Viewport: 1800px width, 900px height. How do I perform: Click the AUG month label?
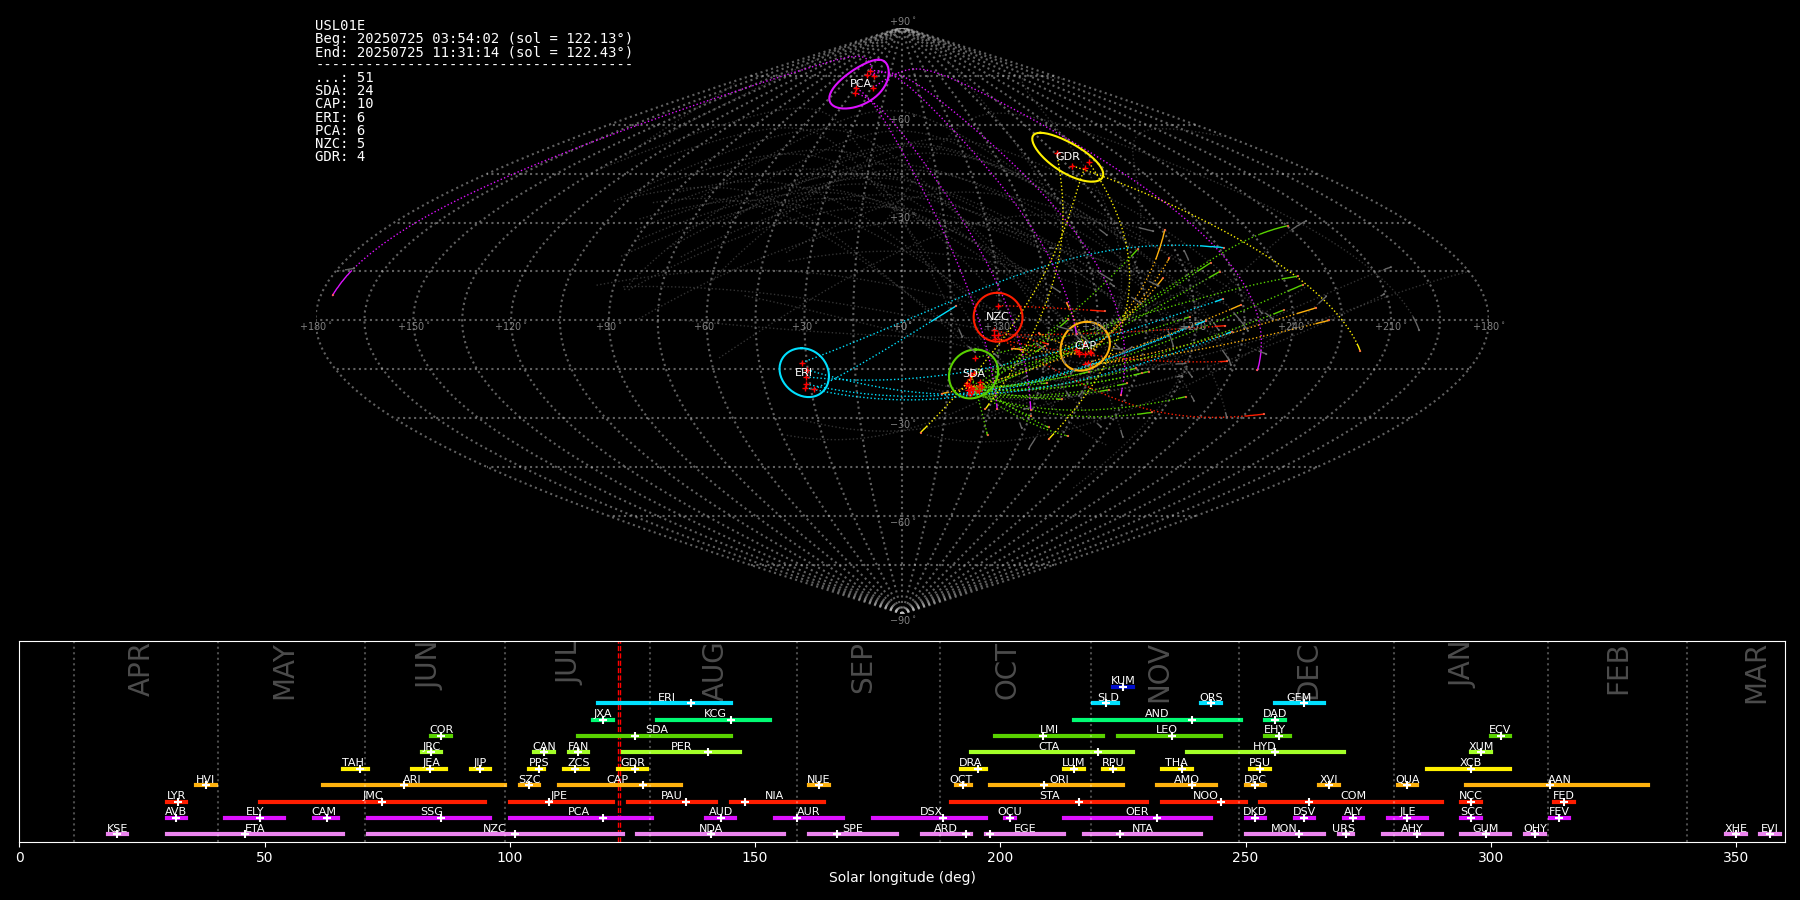click(x=713, y=672)
